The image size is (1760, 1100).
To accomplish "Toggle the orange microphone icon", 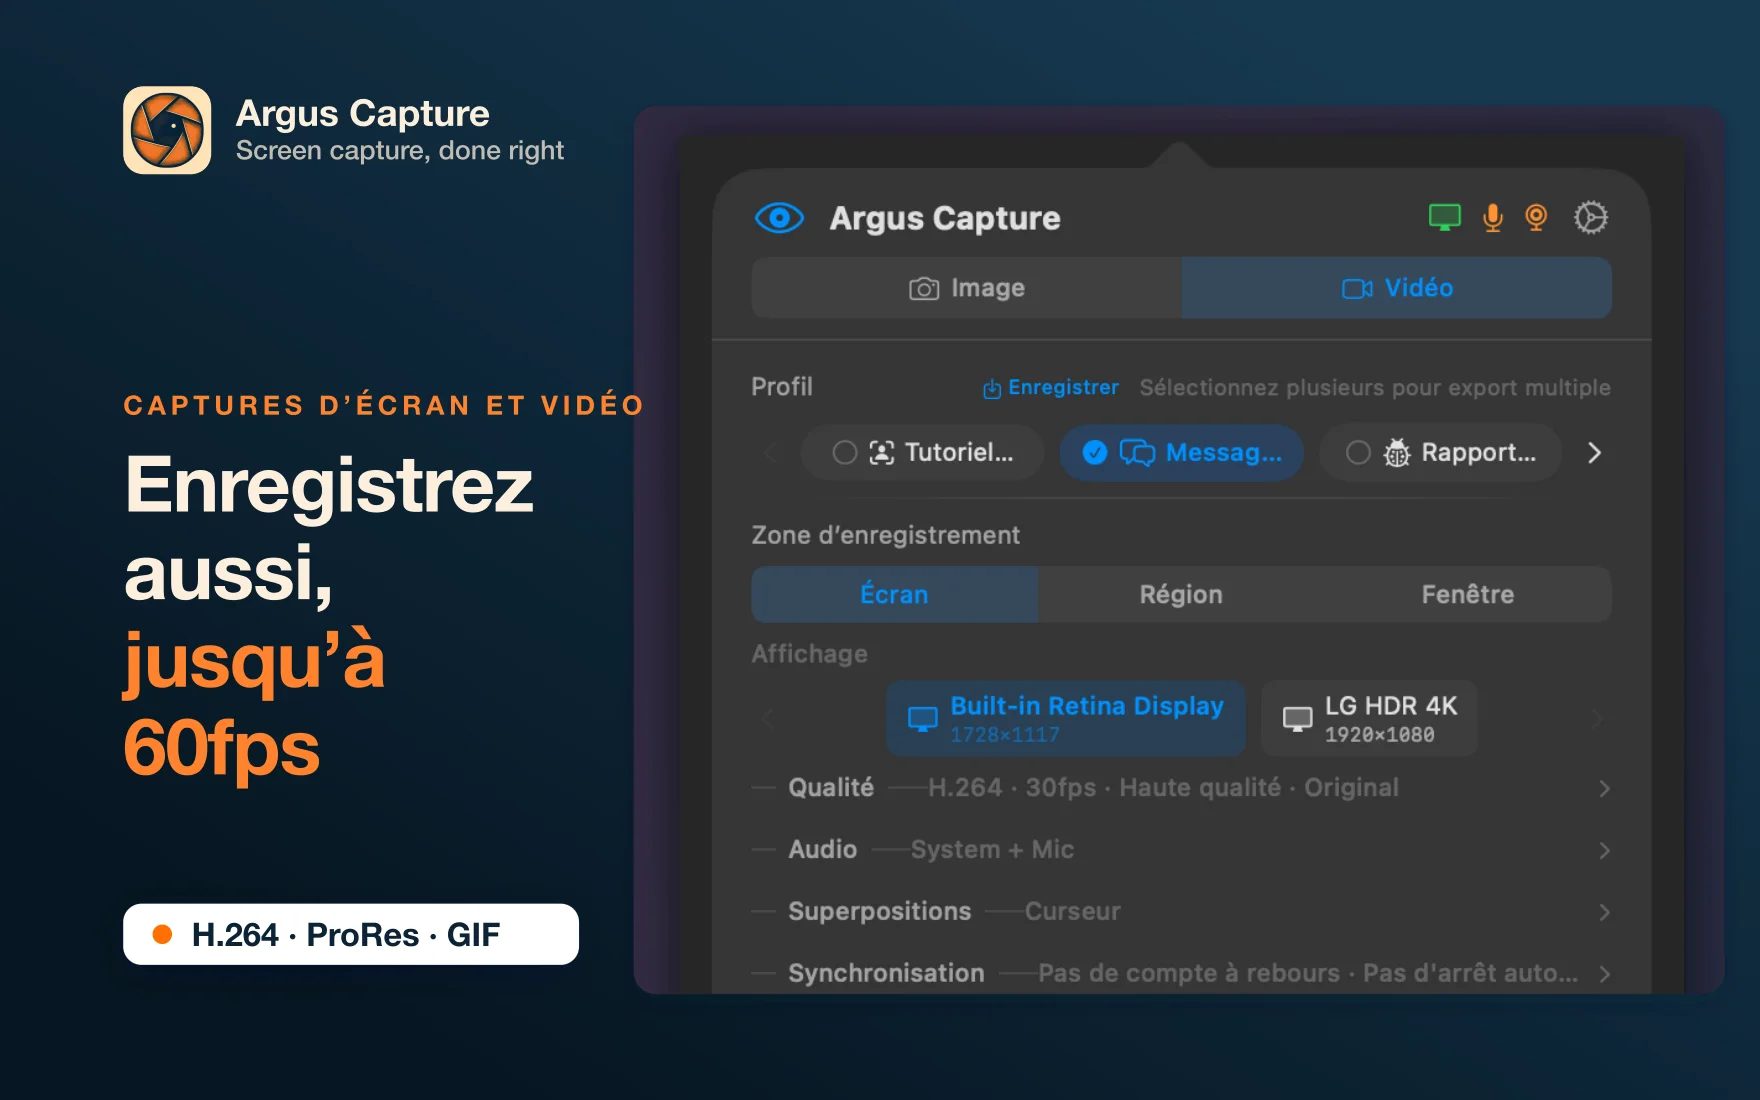I will click(1492, 217).
